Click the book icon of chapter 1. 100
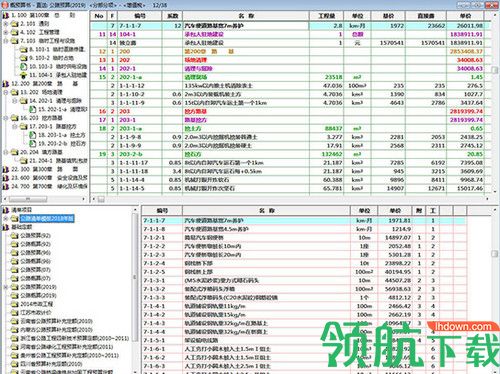 6,15
